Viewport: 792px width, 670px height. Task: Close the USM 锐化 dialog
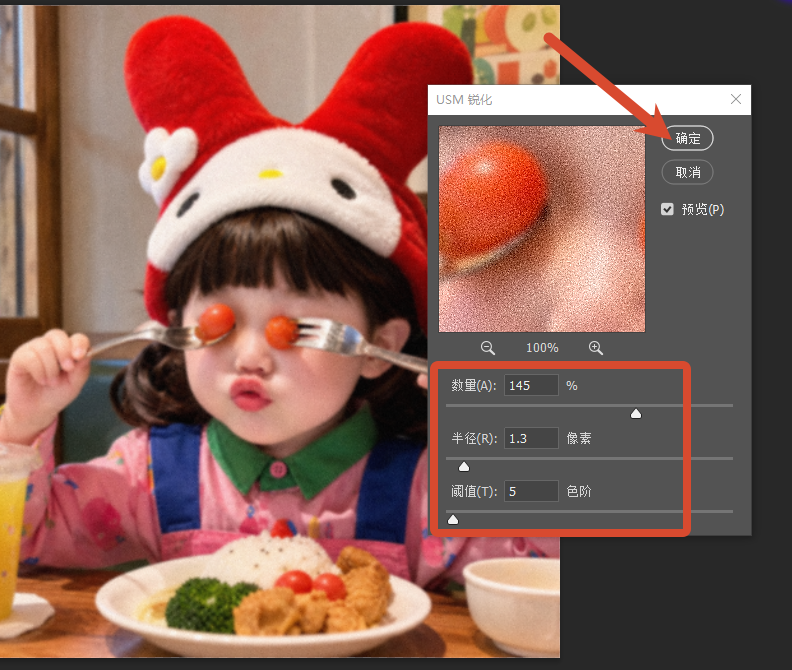tap(735, 99)
